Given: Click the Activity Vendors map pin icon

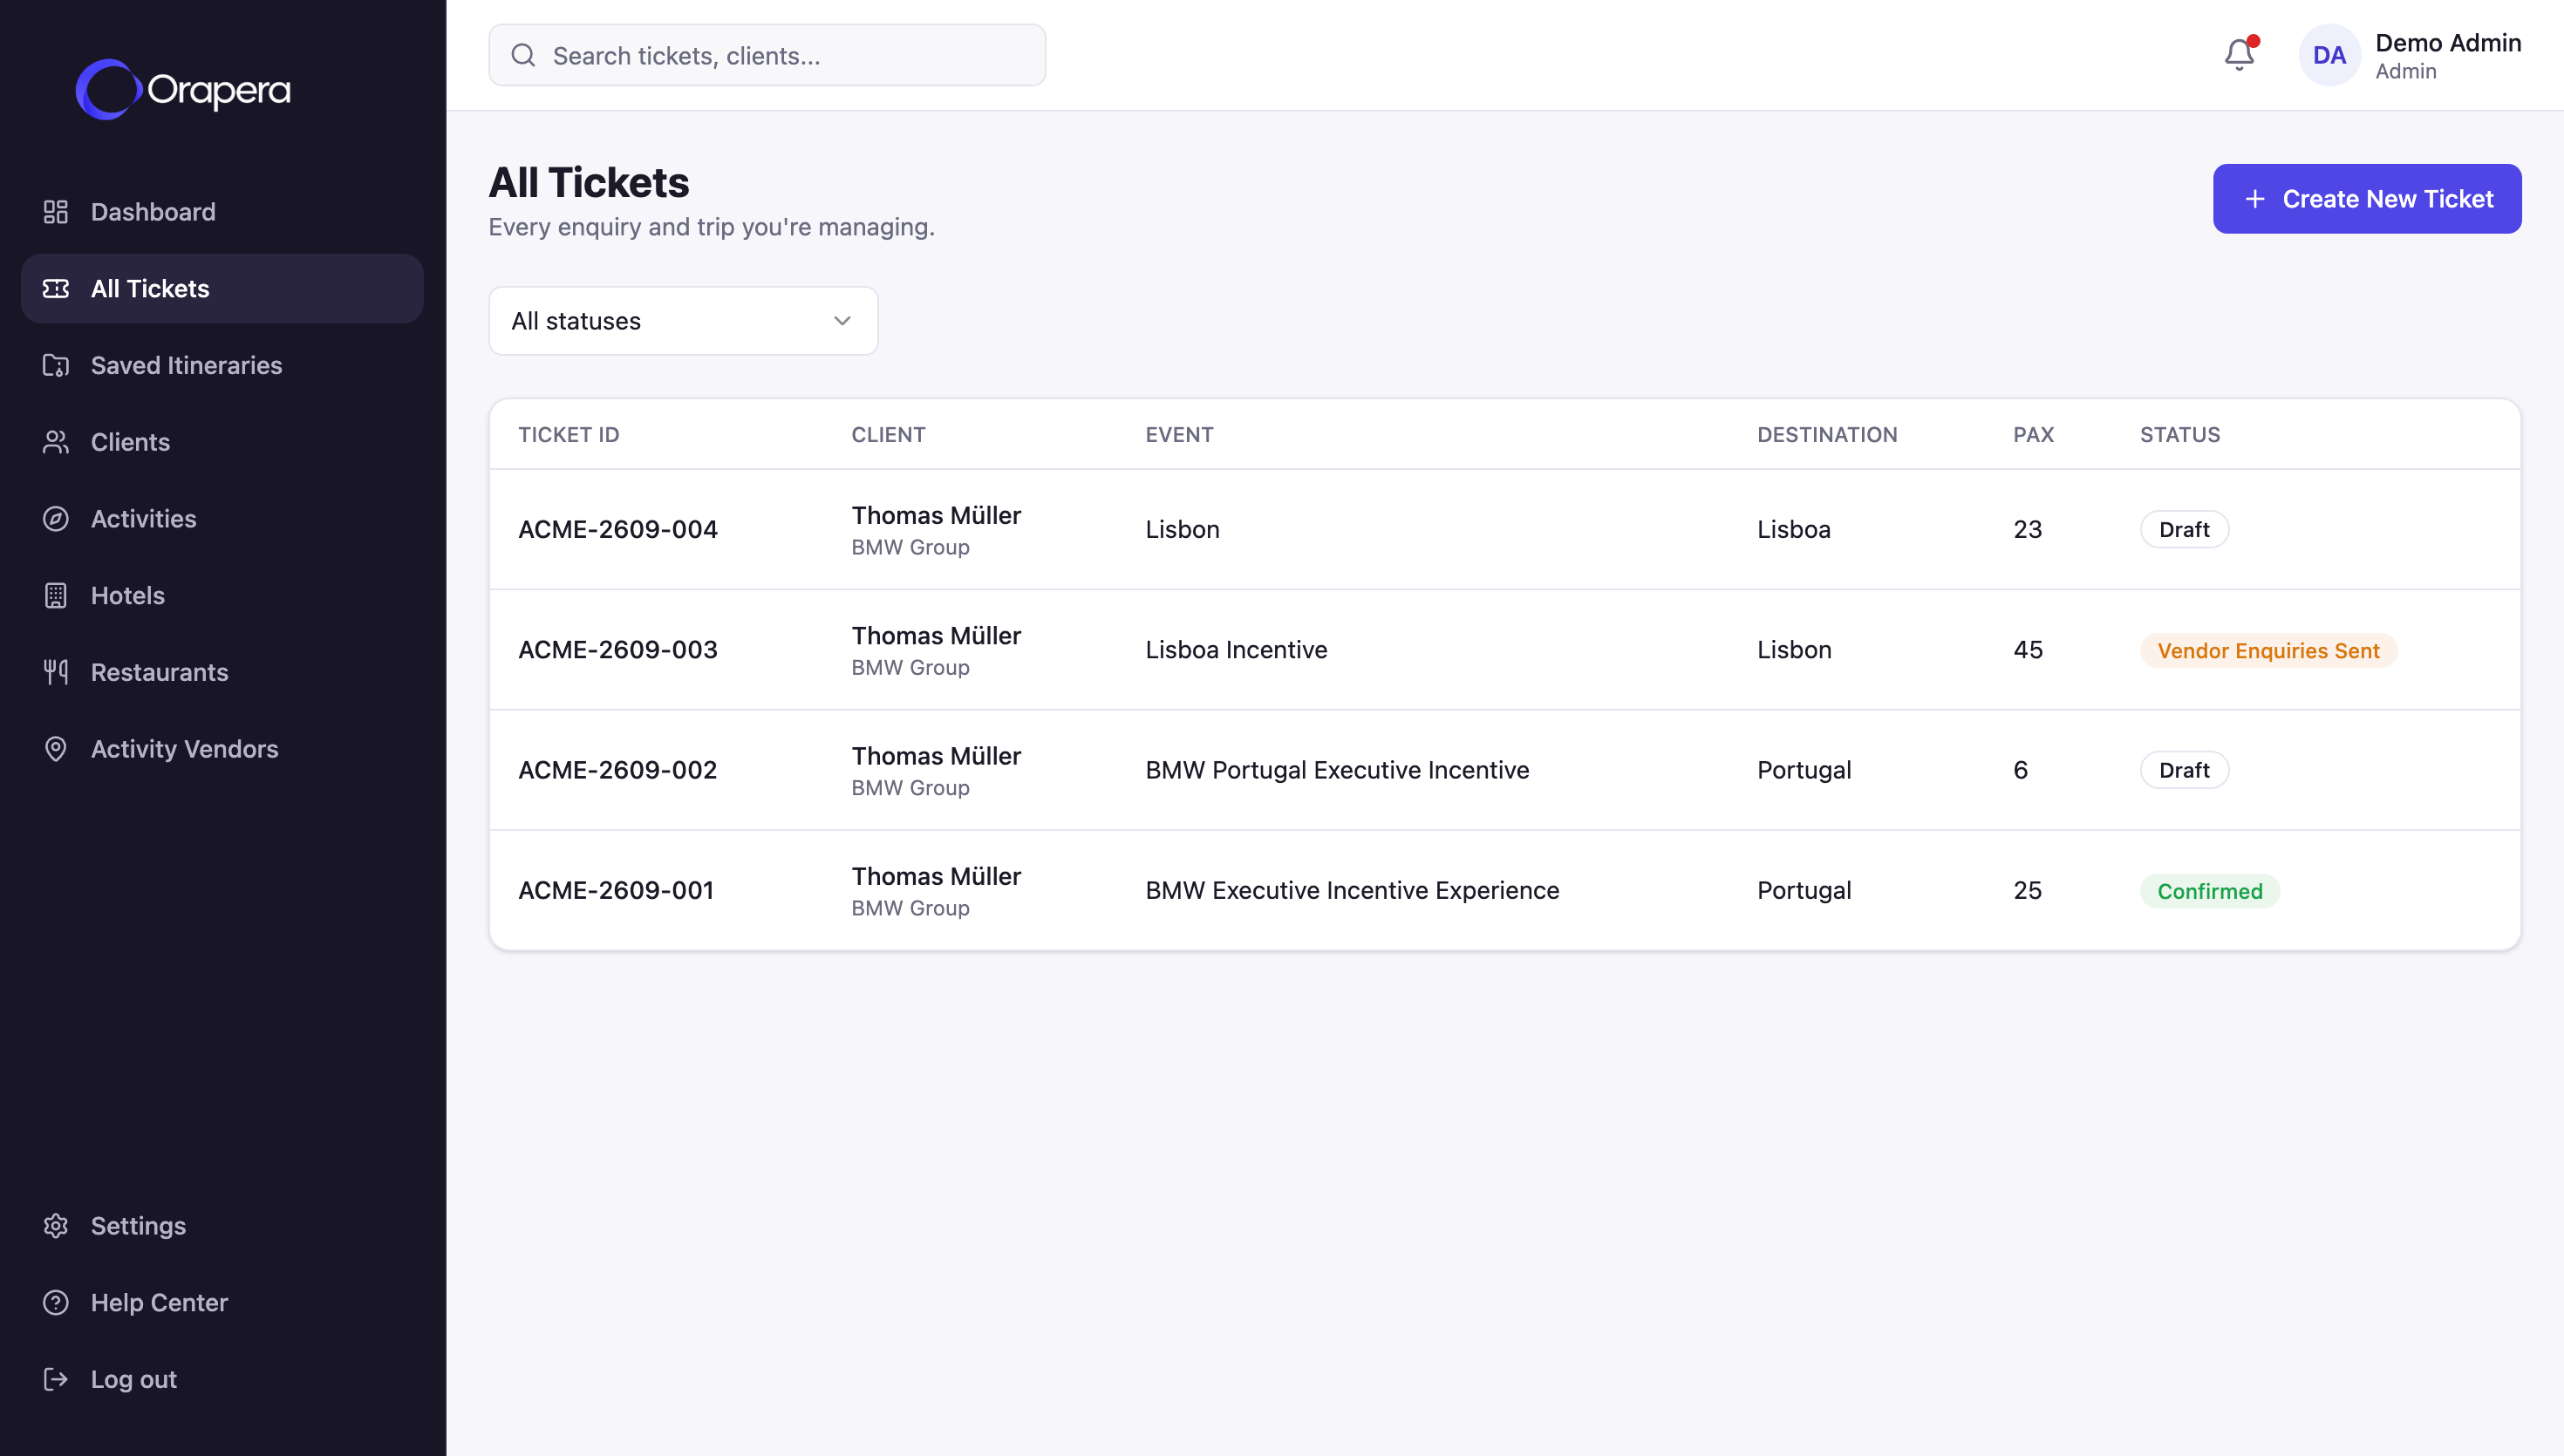Looking at the screenshot, I should [56, 749].
